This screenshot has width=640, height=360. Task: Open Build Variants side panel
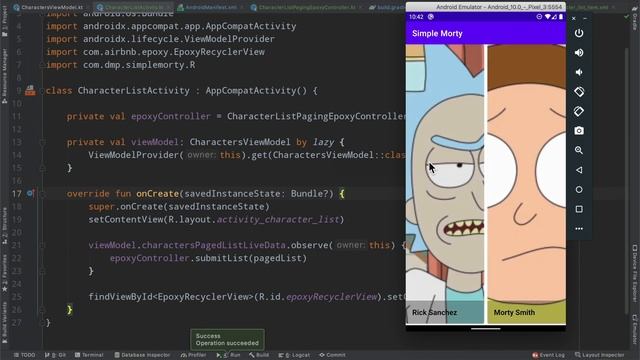tap(4, 322)
